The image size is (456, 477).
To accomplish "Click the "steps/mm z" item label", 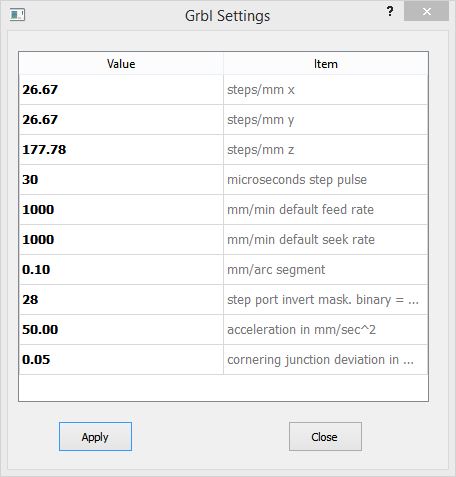I will [260, 150].
